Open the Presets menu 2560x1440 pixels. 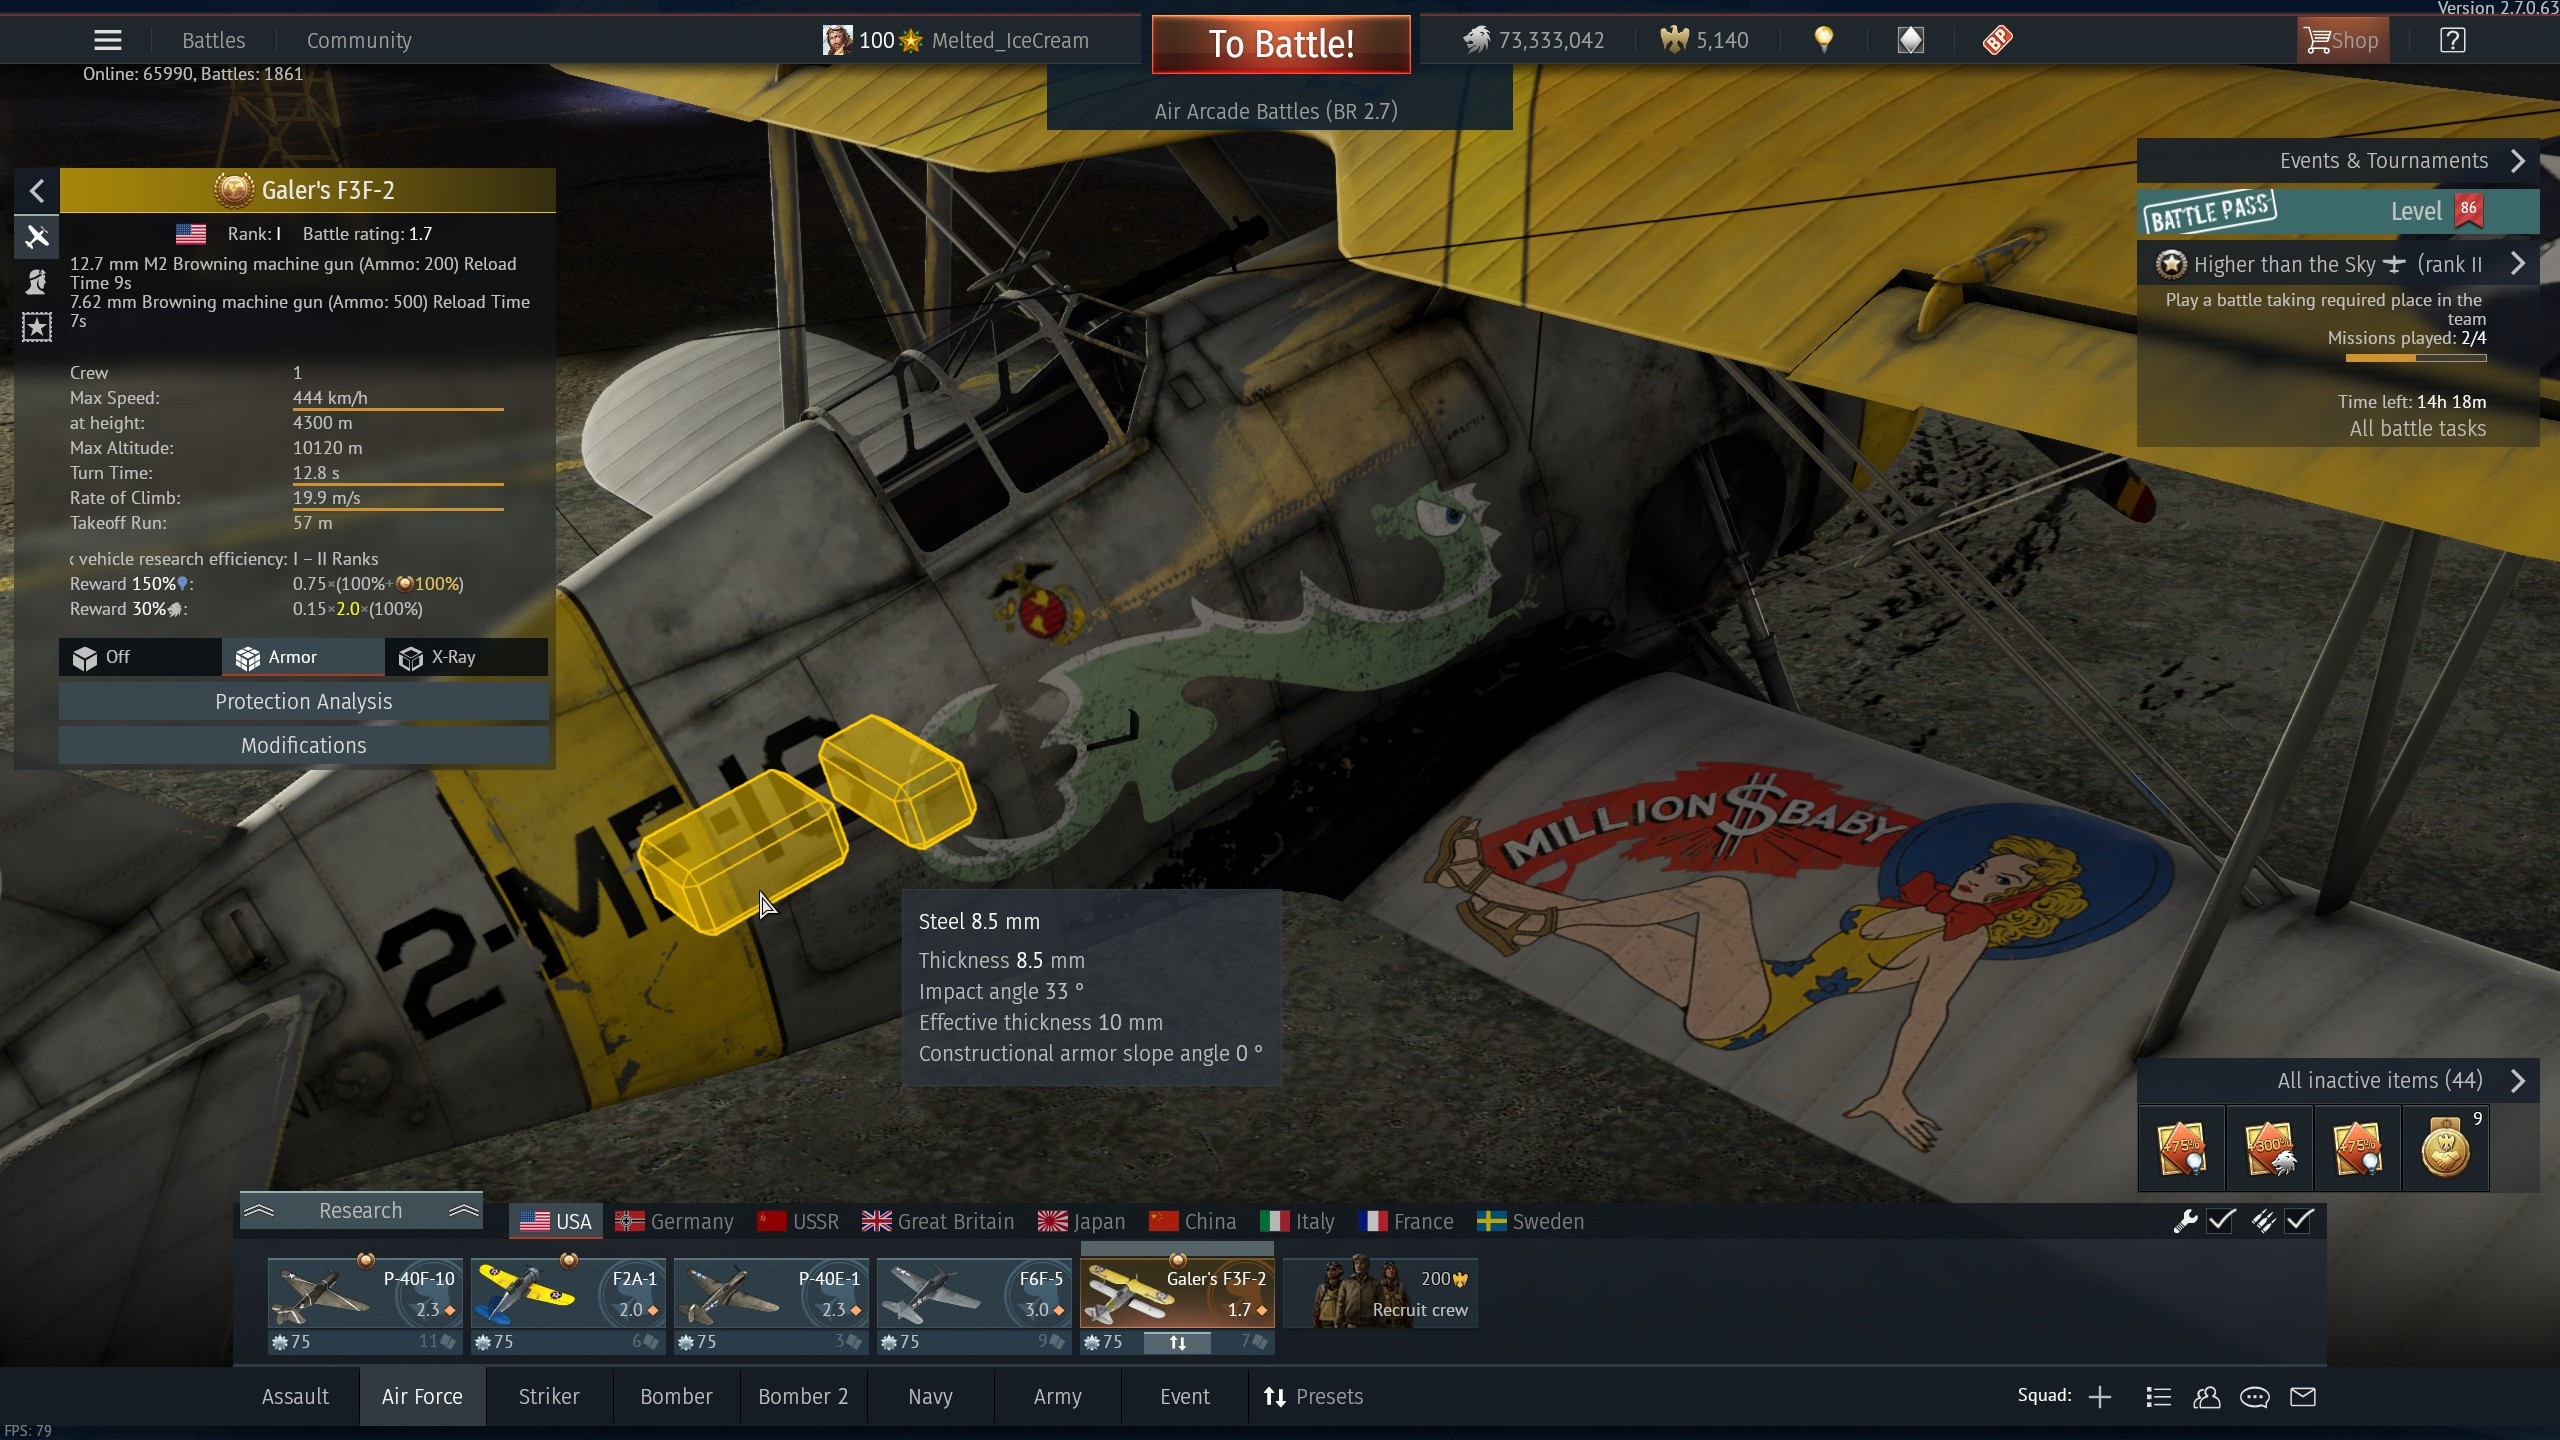[x=1313, y=1396]
